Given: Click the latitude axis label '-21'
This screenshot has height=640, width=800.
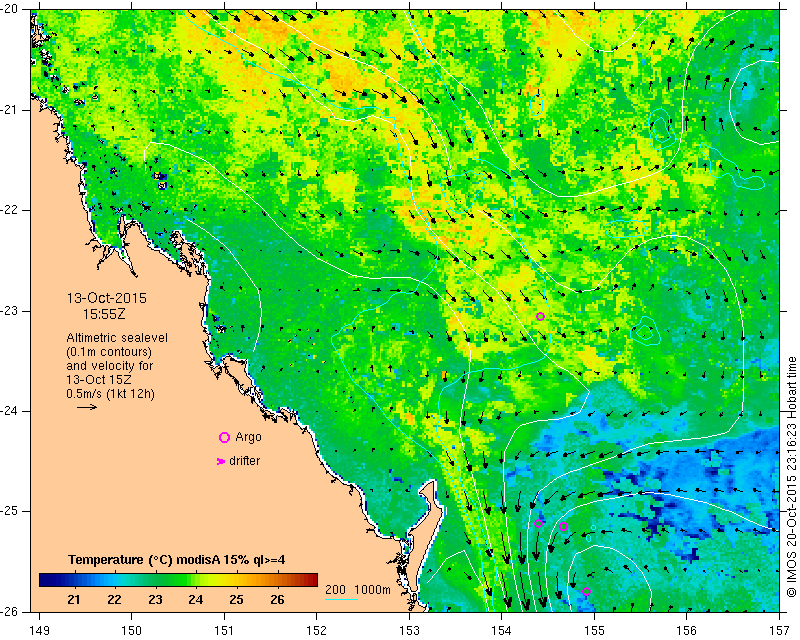Looking at the screenshot, I should point(11,110).
